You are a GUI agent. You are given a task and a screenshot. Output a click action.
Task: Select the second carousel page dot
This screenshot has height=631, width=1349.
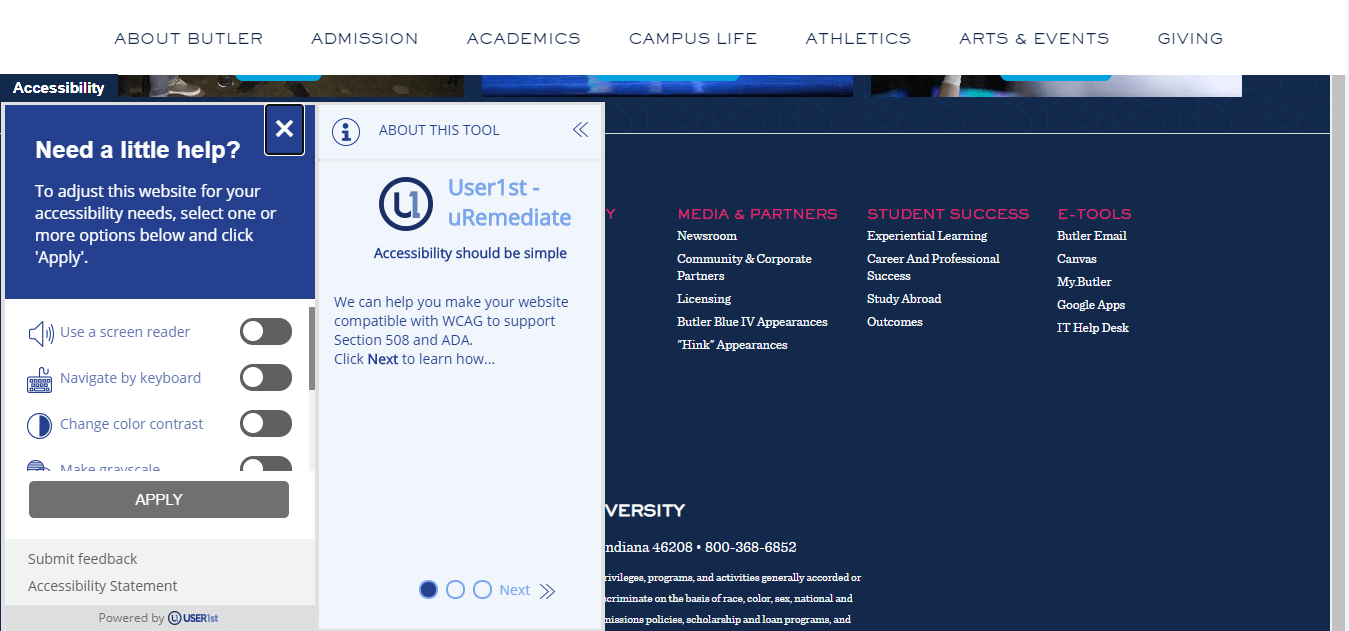pos(455,590)
